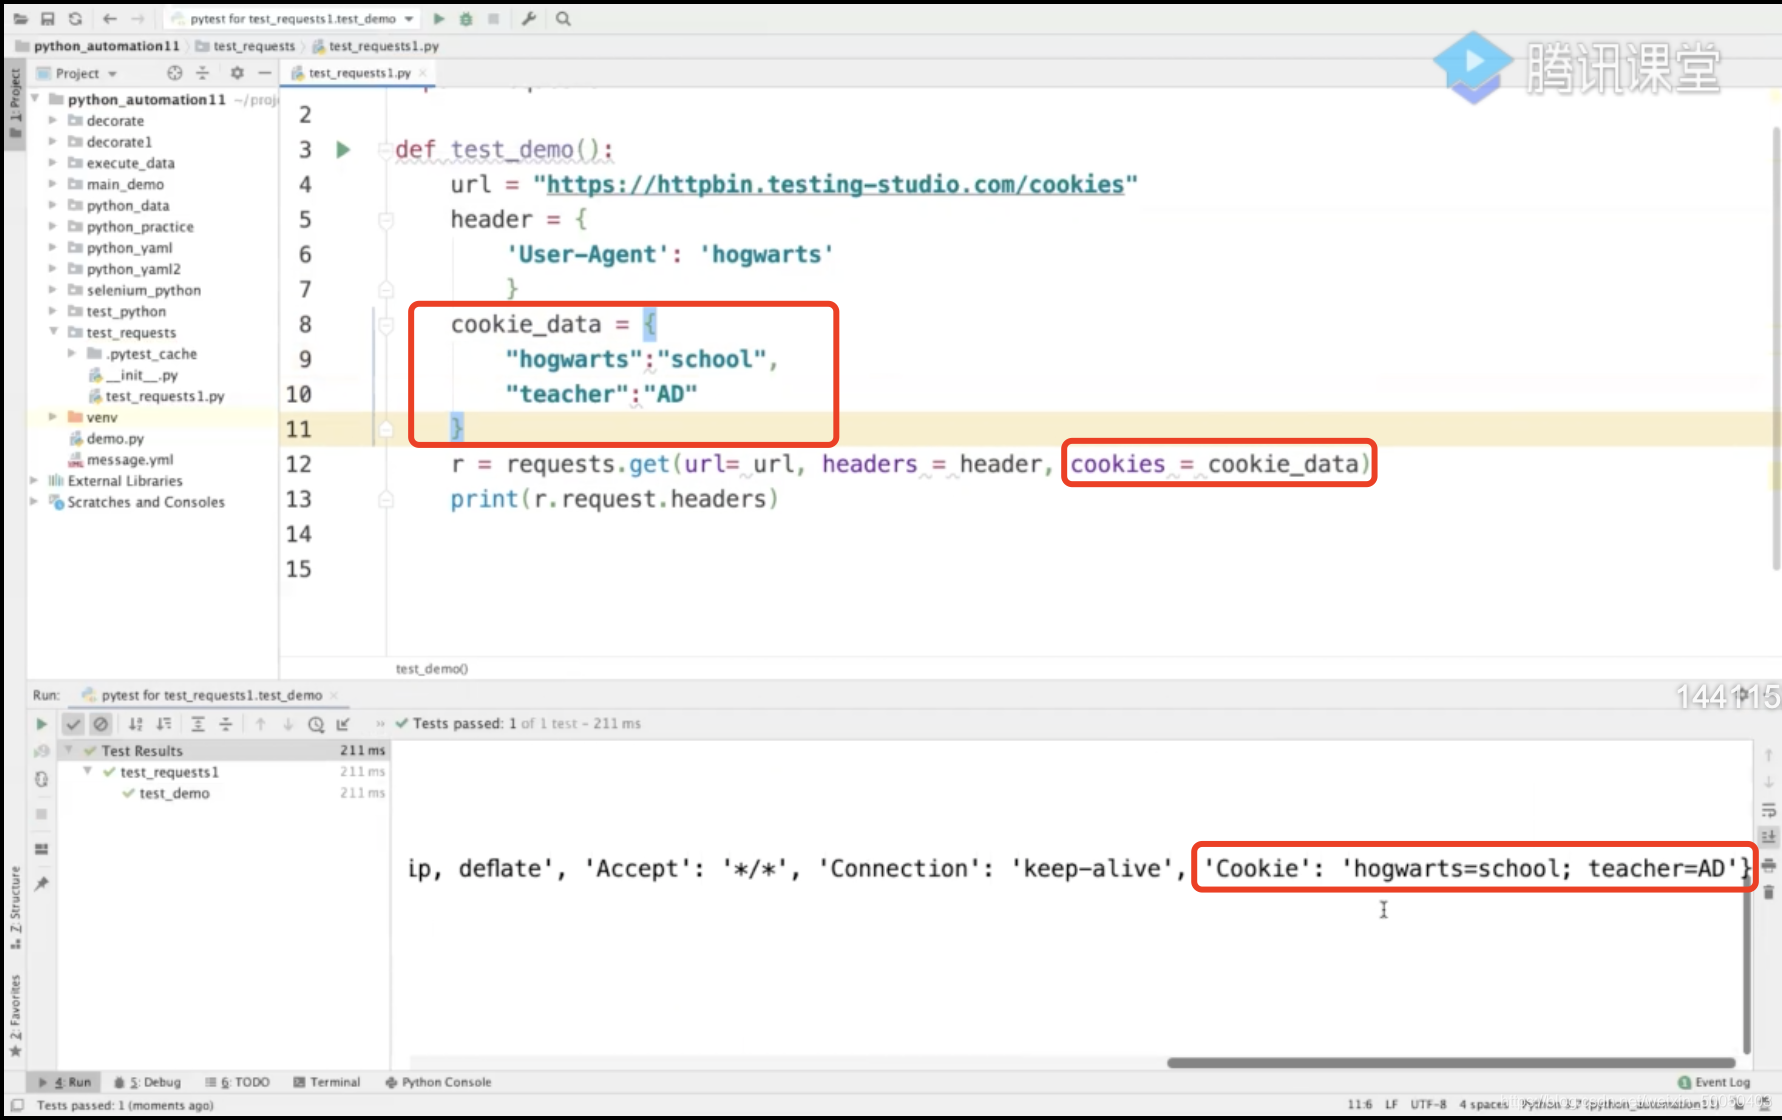Image resolution: width=1782 pixels, height=1120 pixels.
Task: Close the test_requests1.py editor tab
Action: (x=423, y=73)
